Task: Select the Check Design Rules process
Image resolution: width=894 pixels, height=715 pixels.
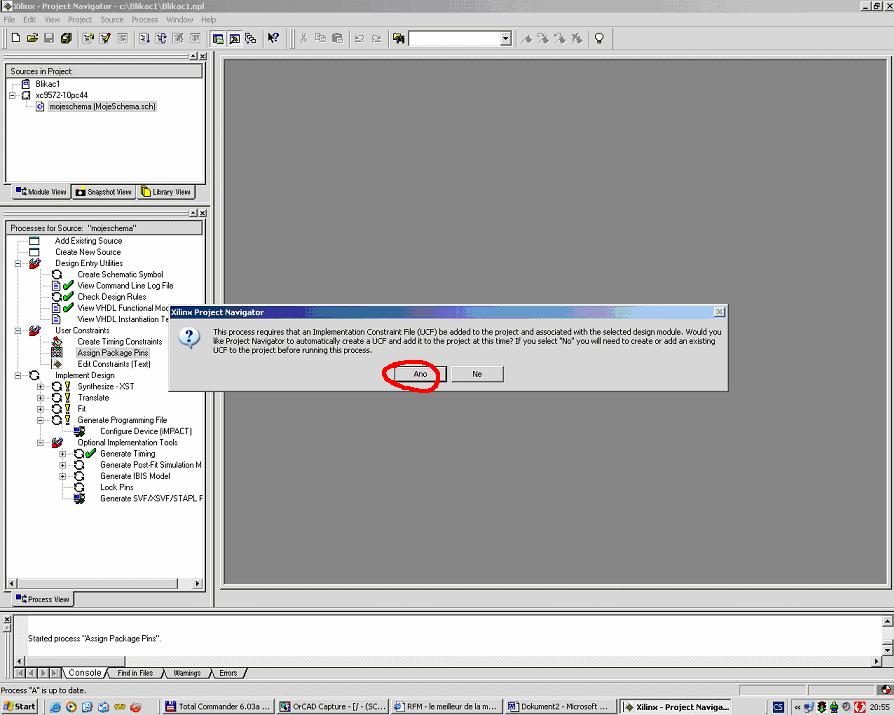Action: click(x=112, y=297)
